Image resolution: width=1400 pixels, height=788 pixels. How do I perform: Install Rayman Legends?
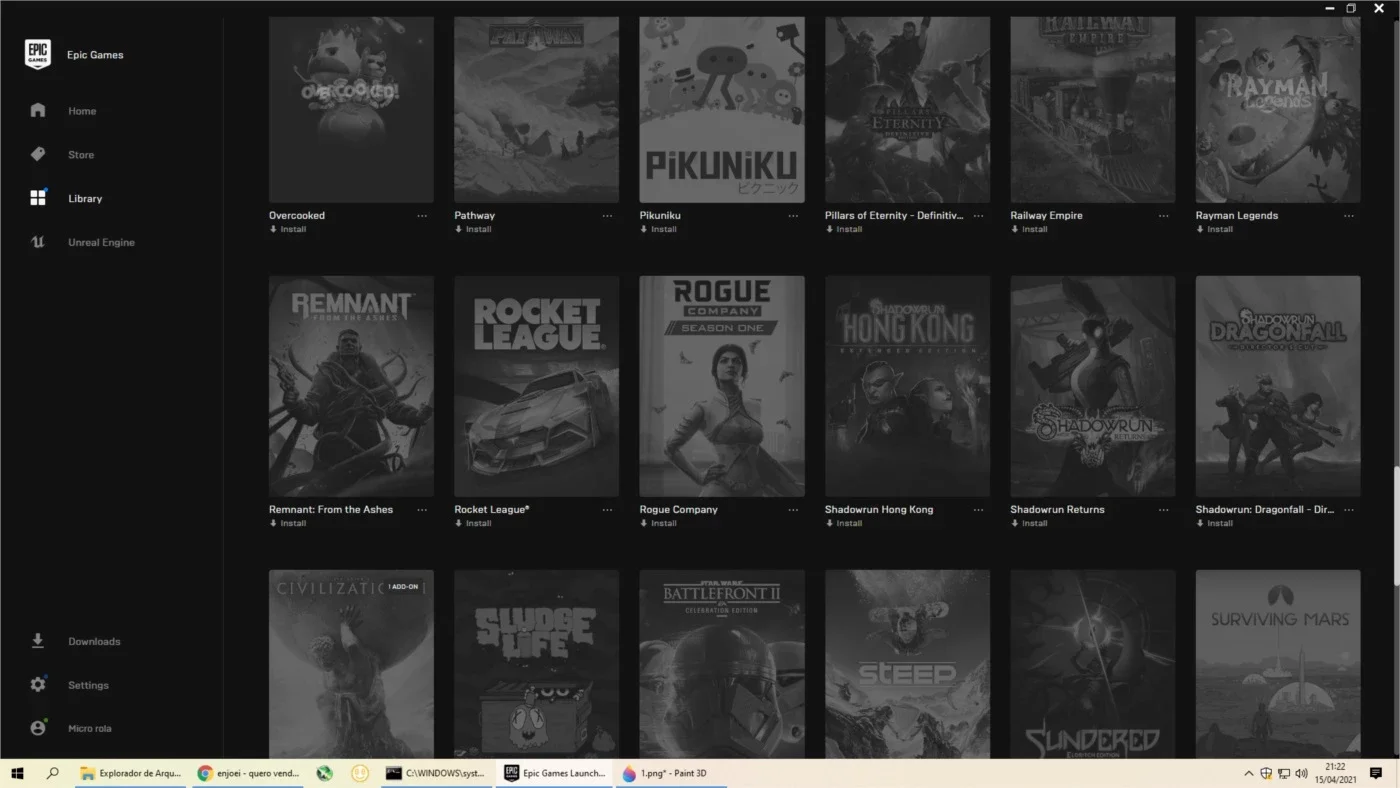click(x=1215, y=230)
